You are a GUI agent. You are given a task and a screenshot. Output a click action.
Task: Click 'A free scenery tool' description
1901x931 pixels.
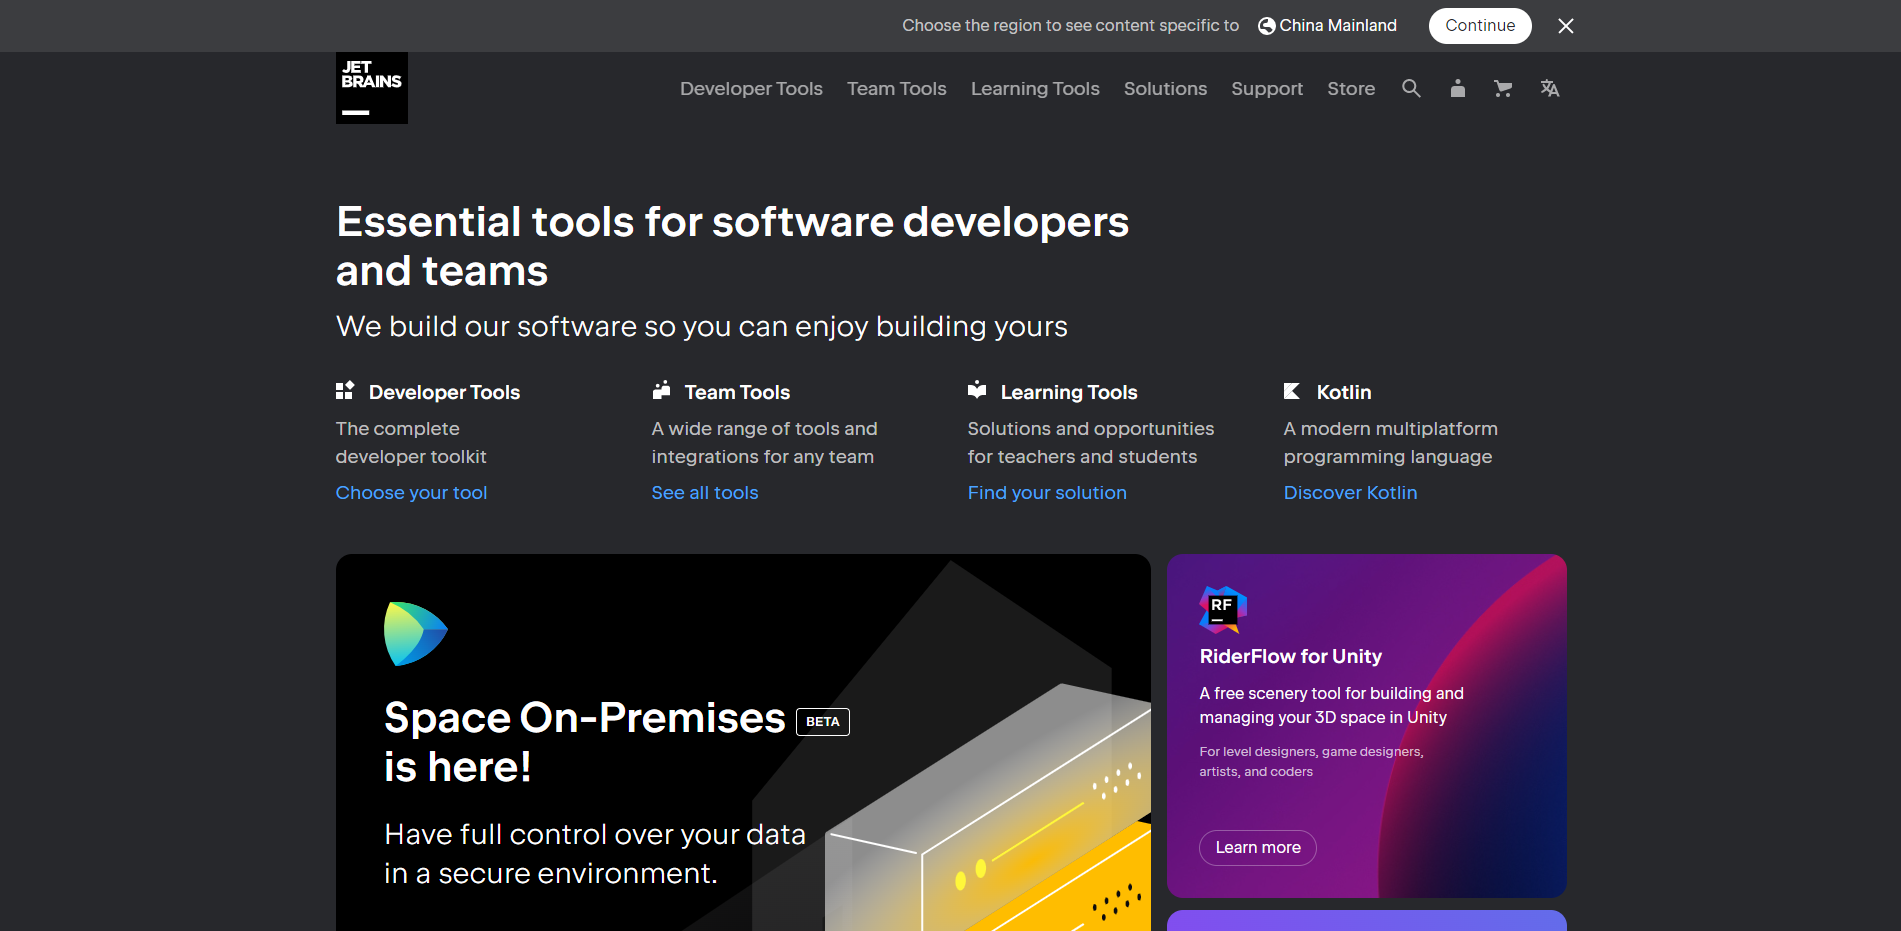(1331, 705)
